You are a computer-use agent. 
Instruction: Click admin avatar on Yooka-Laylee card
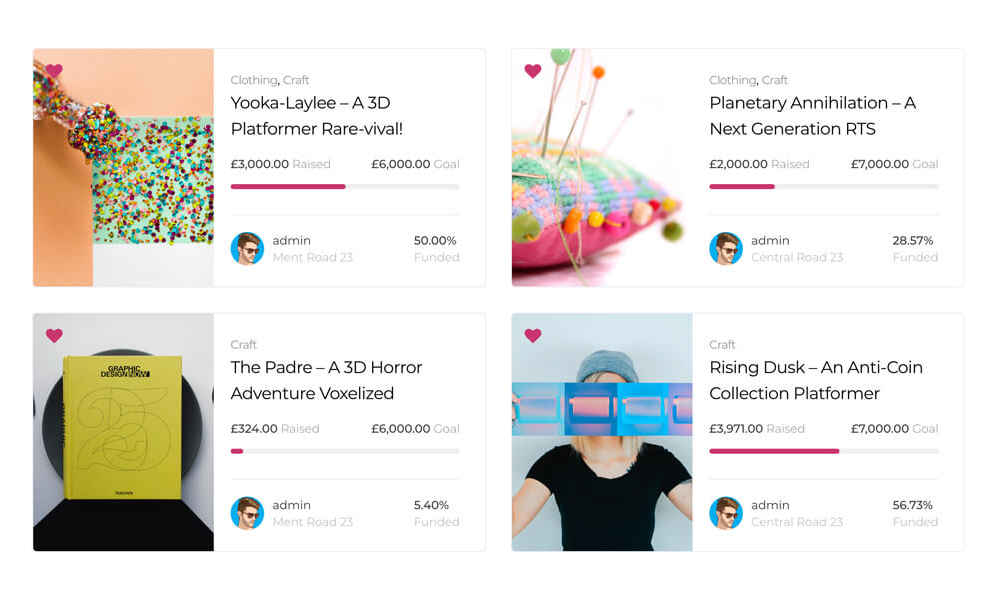(x=247, y=248)
